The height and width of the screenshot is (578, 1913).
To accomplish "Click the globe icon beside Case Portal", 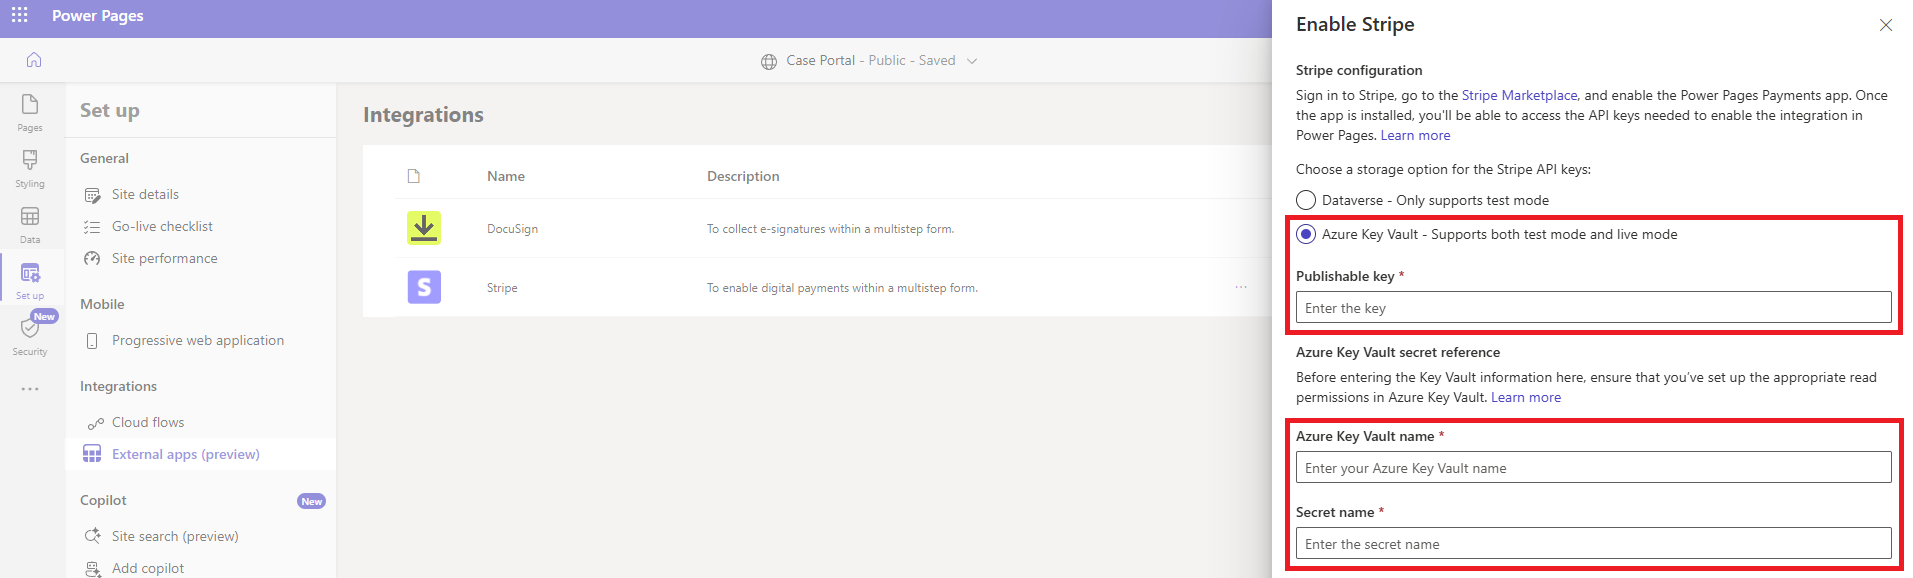I will [769, 61].
